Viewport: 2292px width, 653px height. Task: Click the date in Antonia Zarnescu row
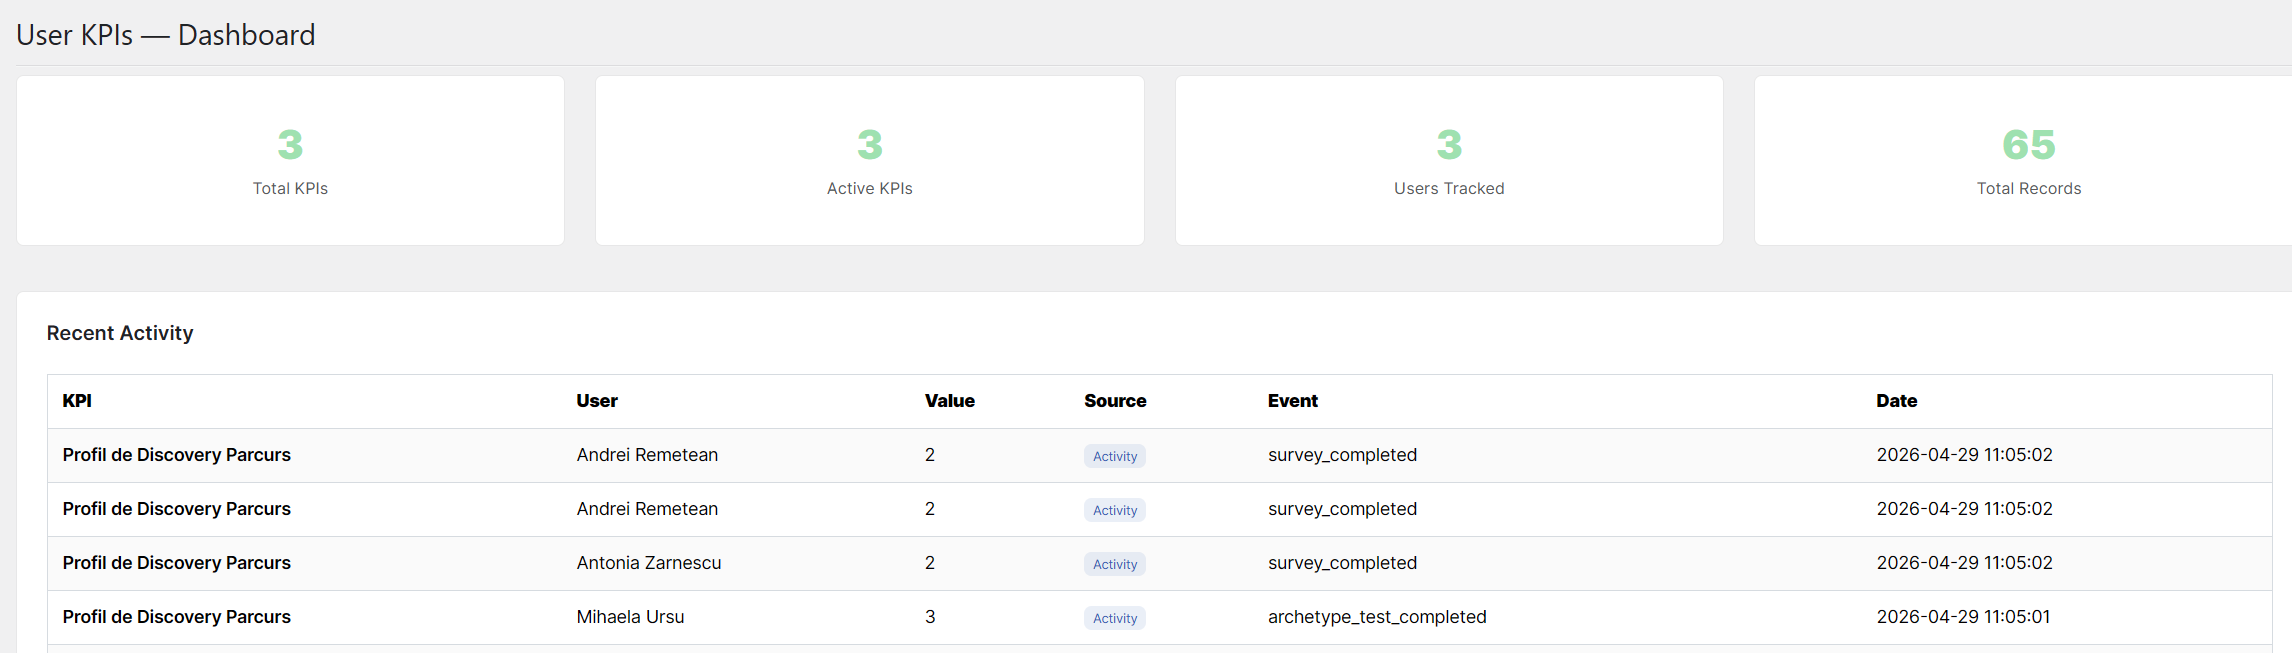(x=1964, y=563)
